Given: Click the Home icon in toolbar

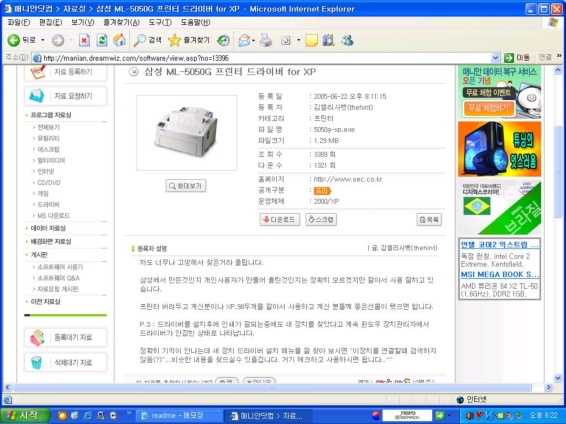Looking at the screenshot, I should (119, 40).
